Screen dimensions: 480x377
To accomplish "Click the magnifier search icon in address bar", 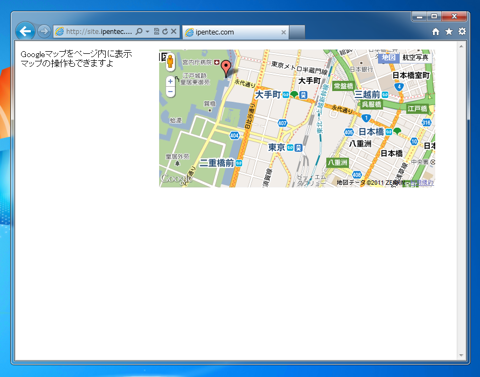I will point(139,31).
